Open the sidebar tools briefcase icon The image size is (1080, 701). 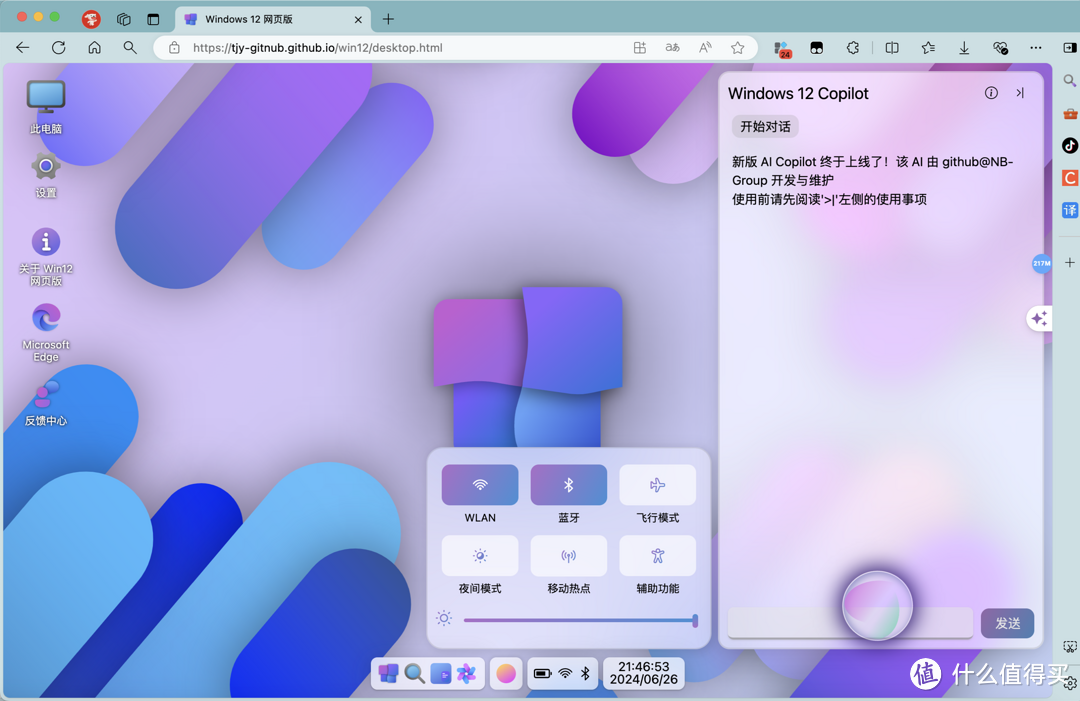coord(1070,114)
